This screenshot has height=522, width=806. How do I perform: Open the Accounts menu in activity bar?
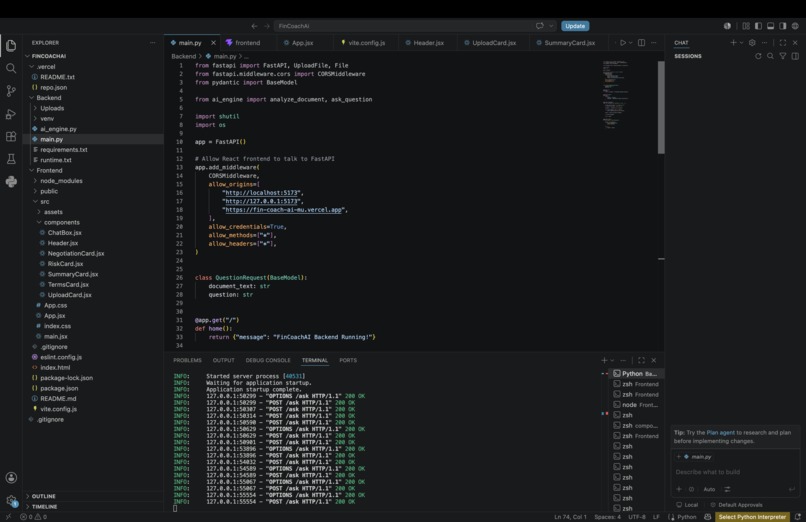pos(11,477)
